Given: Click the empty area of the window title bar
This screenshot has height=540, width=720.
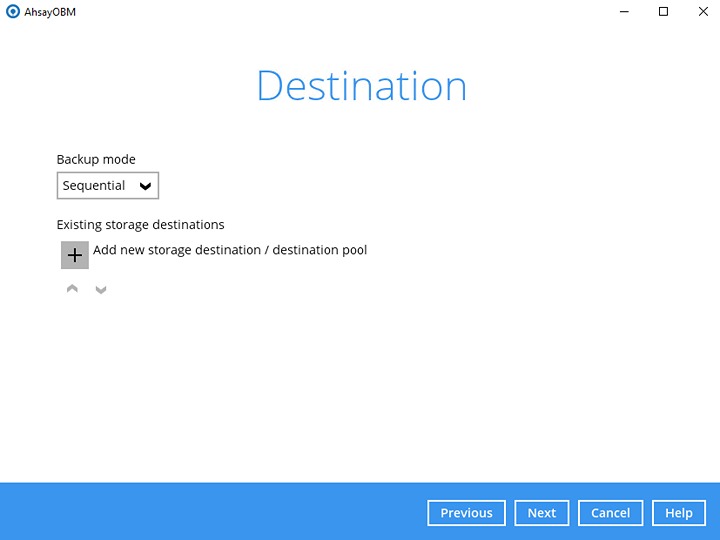Looking at the screenshot, I should (330, 11).
